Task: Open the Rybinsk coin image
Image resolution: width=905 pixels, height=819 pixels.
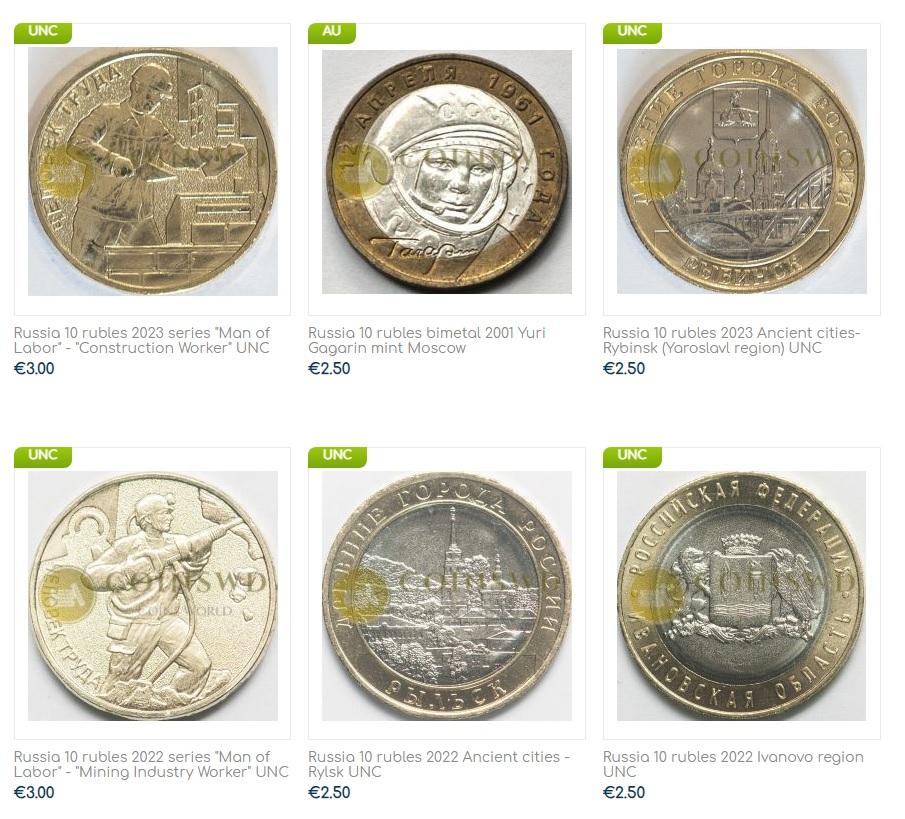Action: (742, 171)
